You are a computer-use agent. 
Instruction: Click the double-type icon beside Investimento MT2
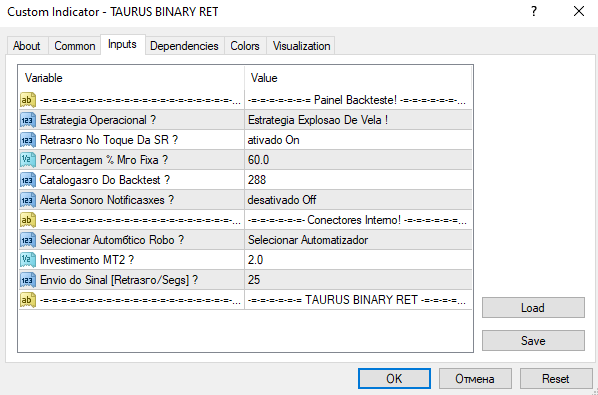coord(28,260)
